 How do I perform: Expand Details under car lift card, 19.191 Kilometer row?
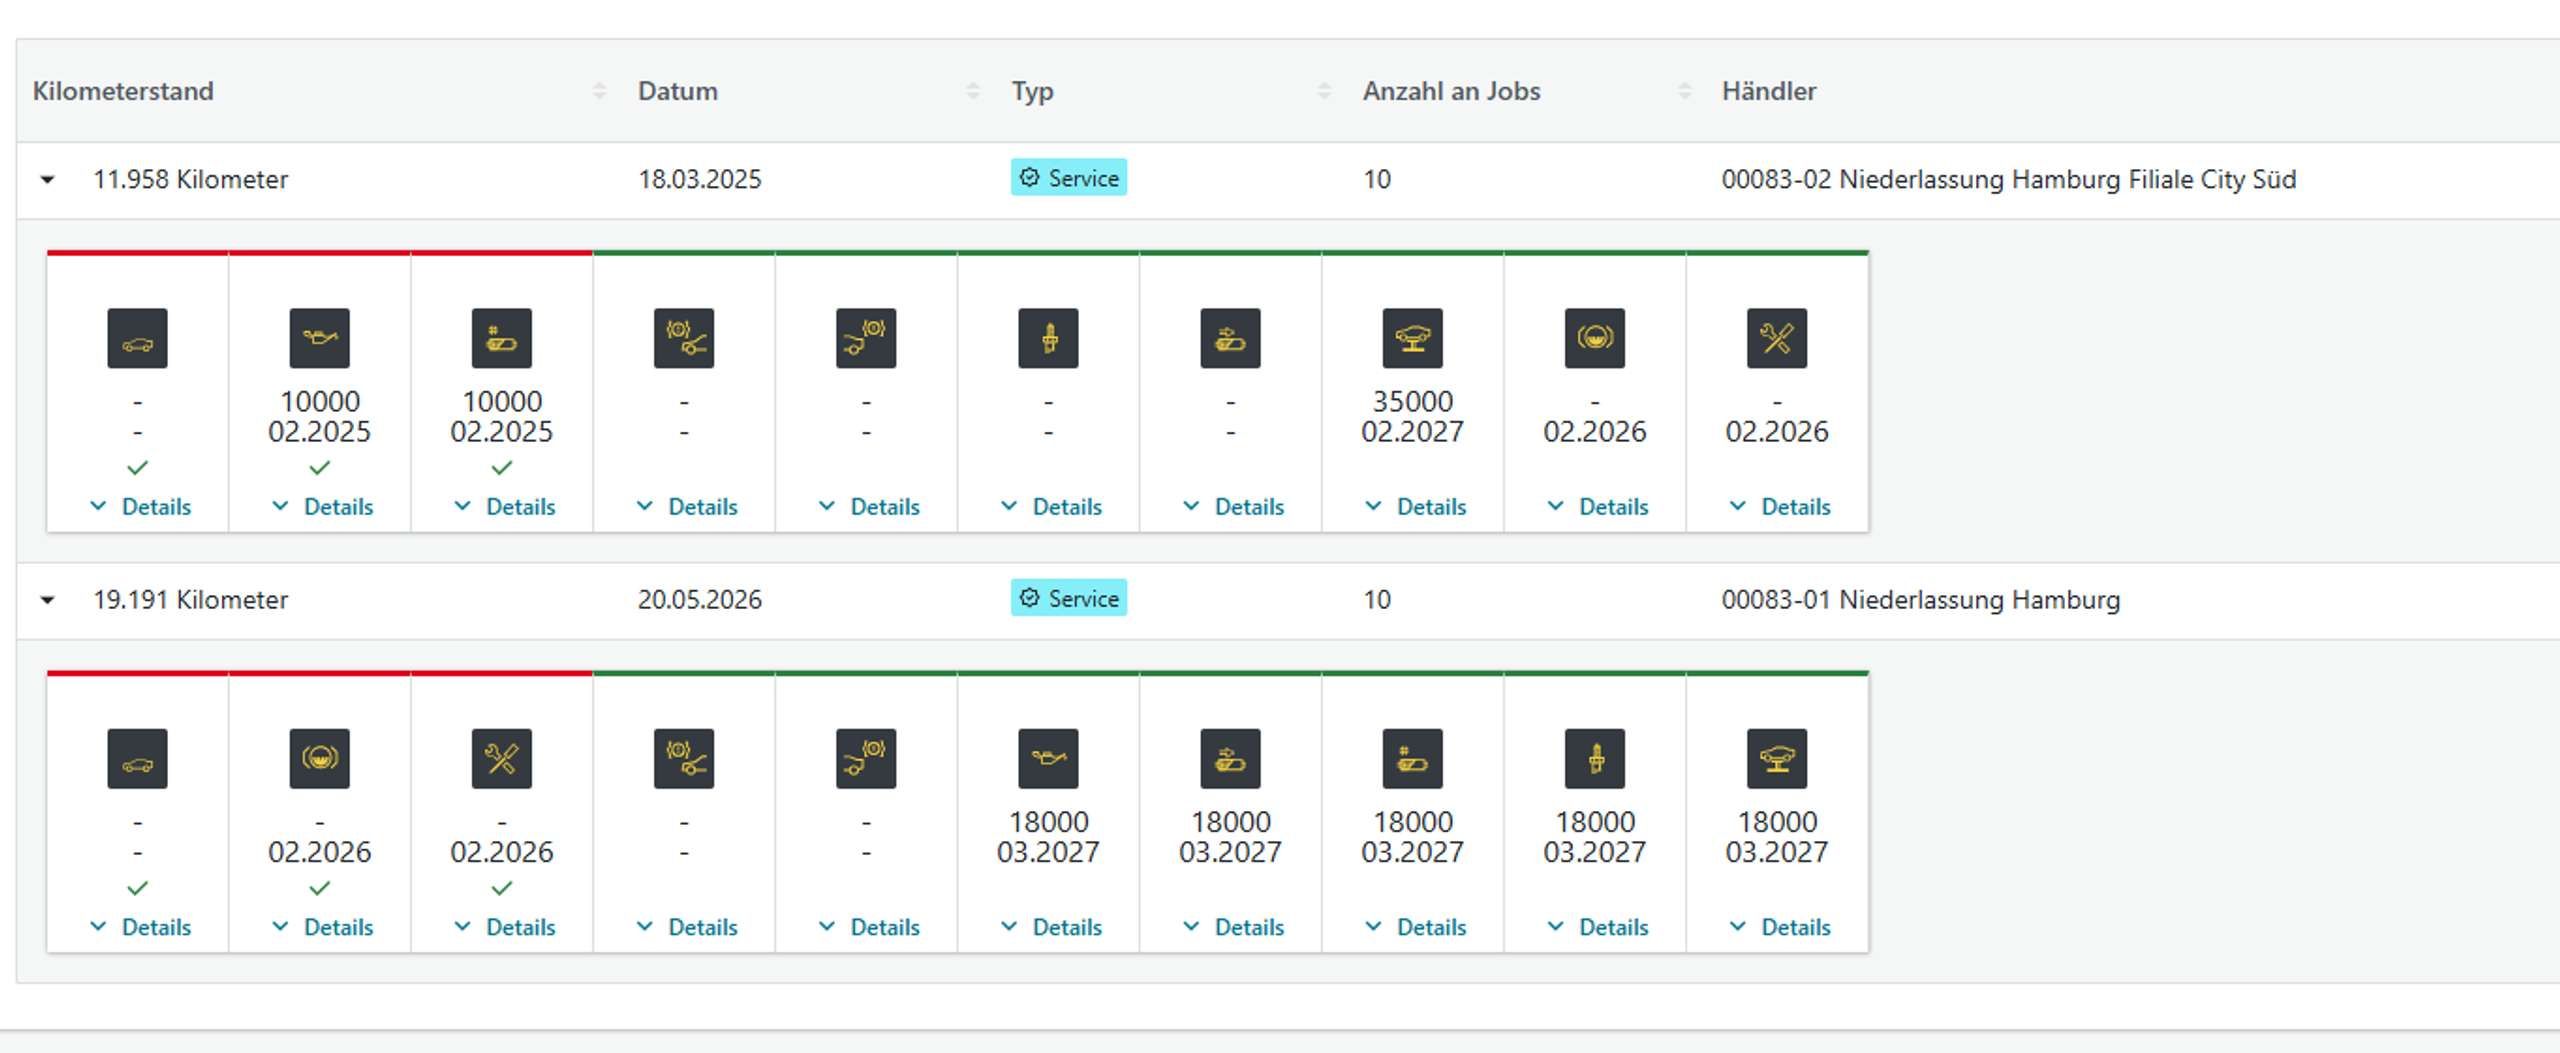1780,927
